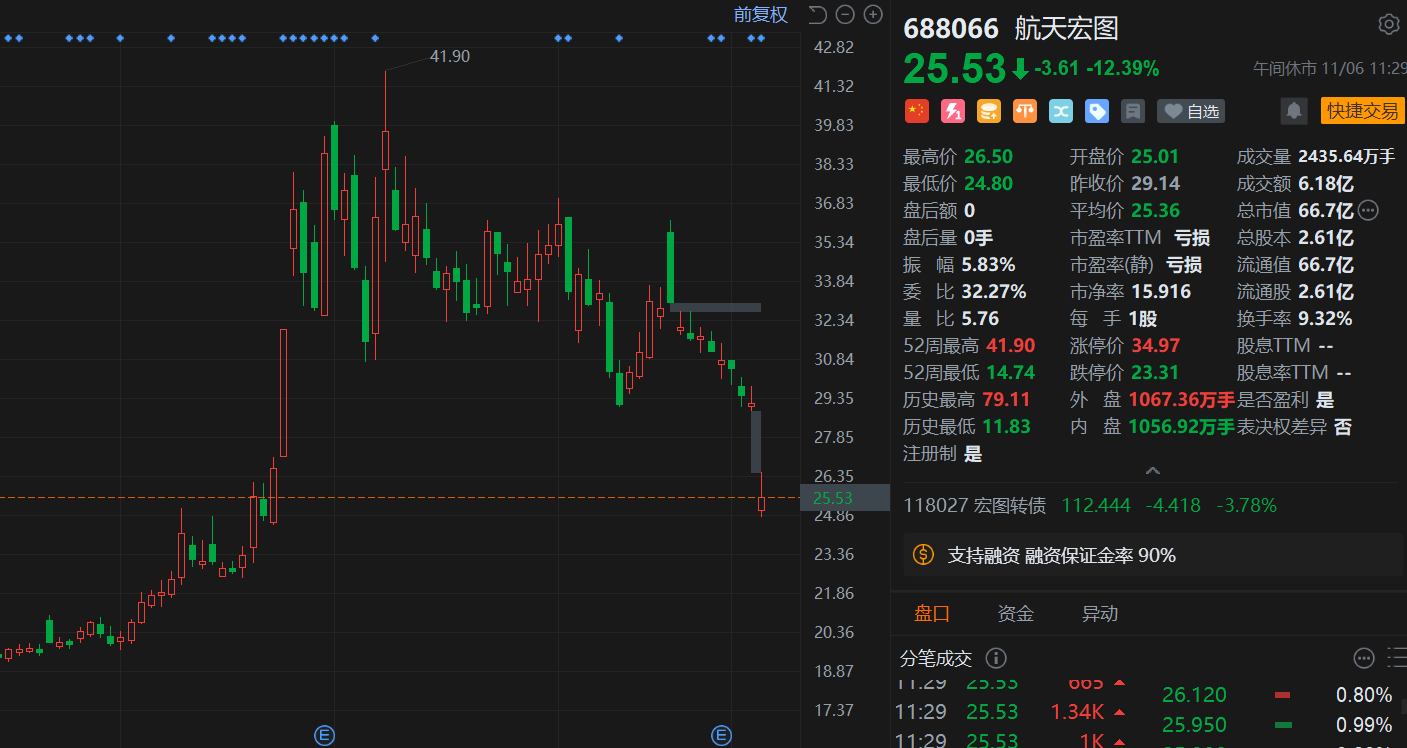Click the orange coin stack icon
1407x748 pixels.
pyautogui.click(x=989, y=111)
